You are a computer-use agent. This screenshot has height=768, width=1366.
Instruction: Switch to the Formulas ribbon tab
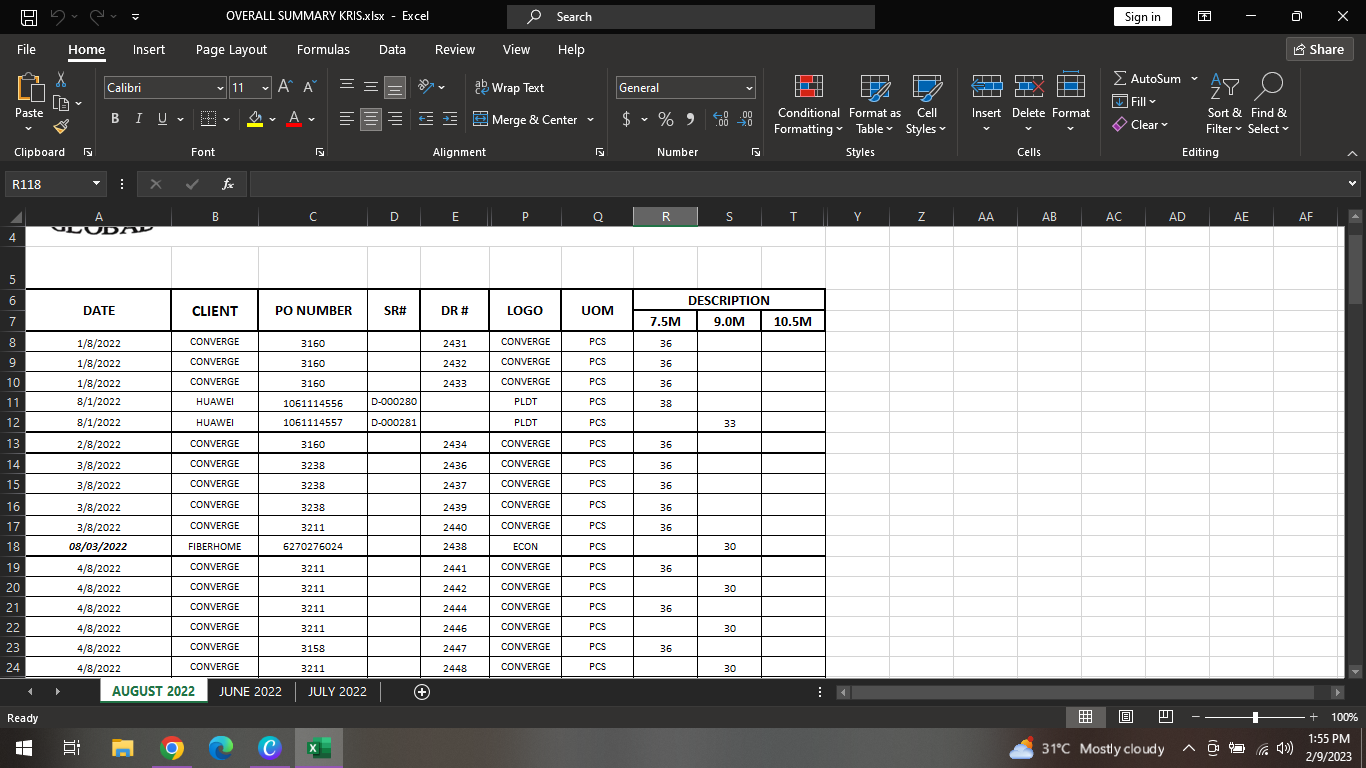click(323, 49)
